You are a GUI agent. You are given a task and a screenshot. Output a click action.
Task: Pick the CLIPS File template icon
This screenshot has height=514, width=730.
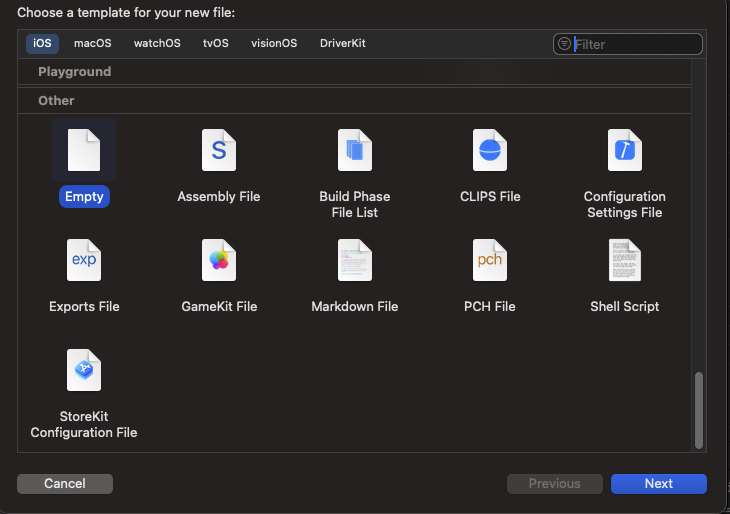[x=490, y=150]
